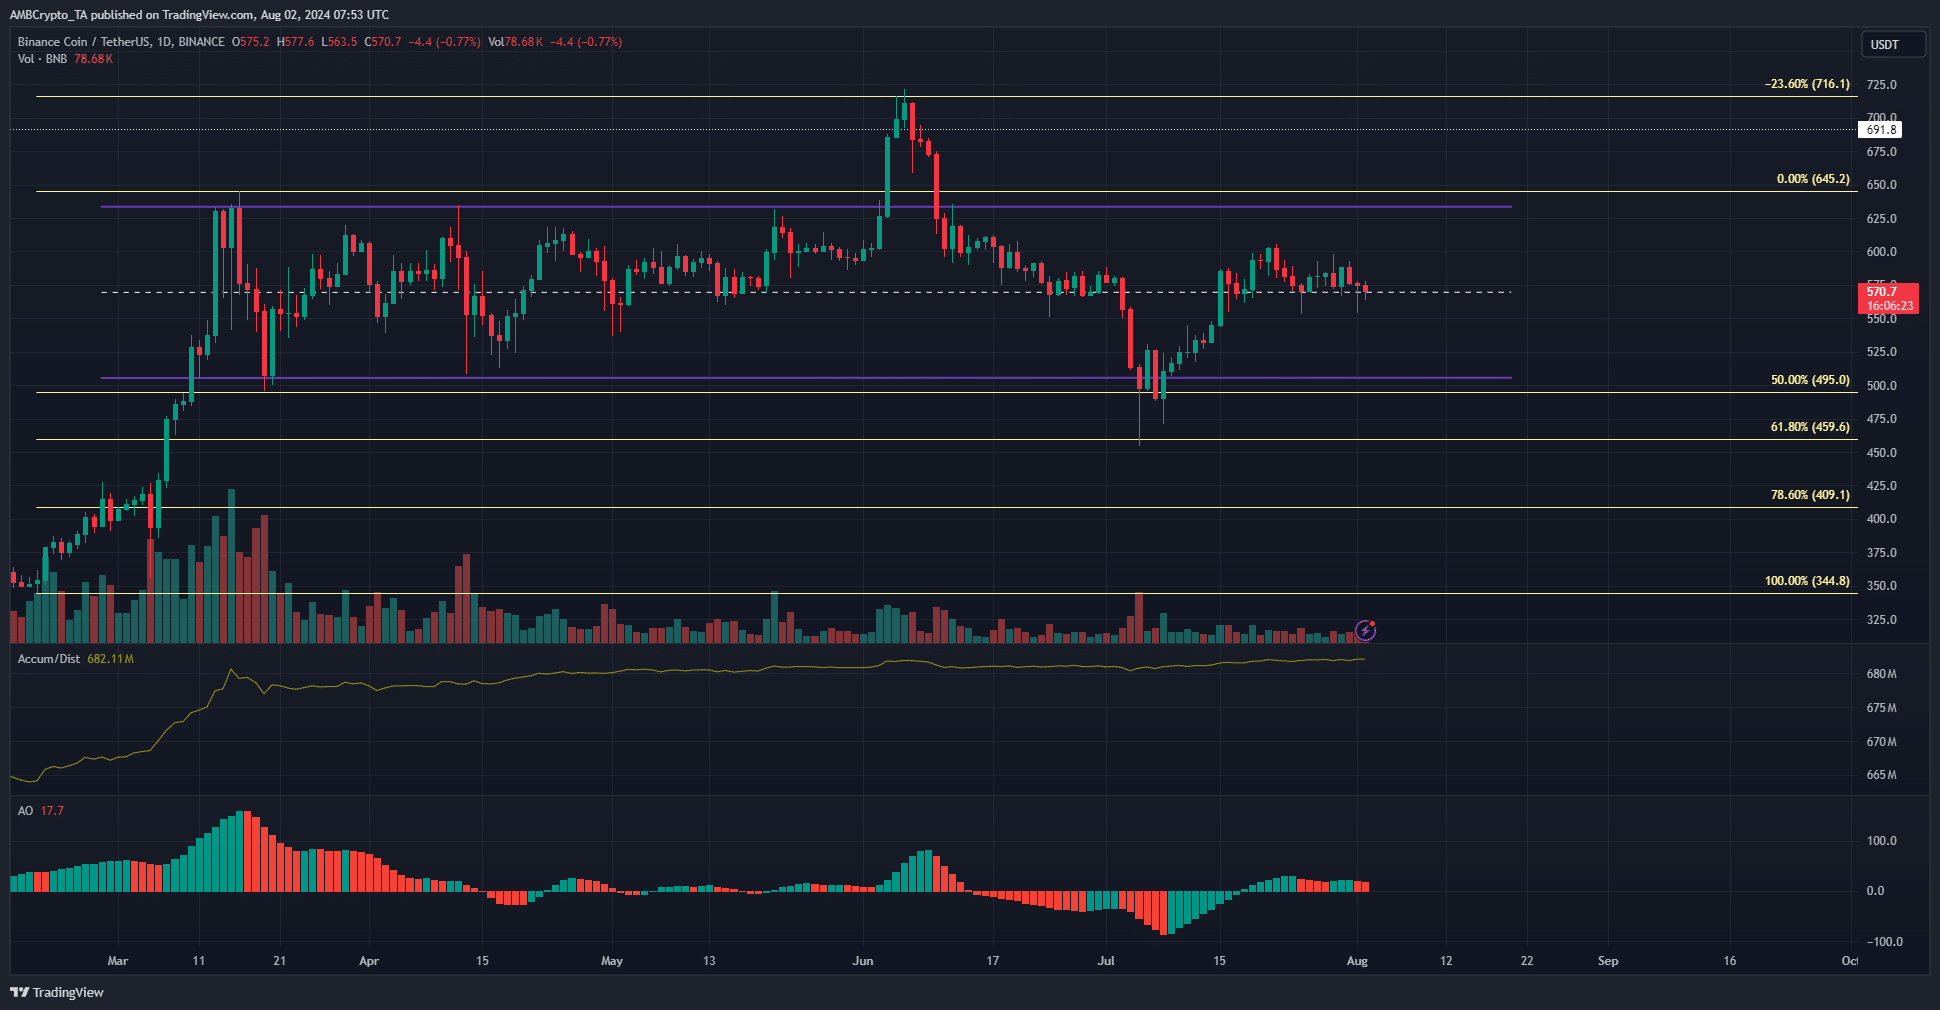The height and width of the screenshot is (1010, 1940).
Task: Select the 0.00% (645.2) Fibonacci label
Action: [x=1813, y=179]
